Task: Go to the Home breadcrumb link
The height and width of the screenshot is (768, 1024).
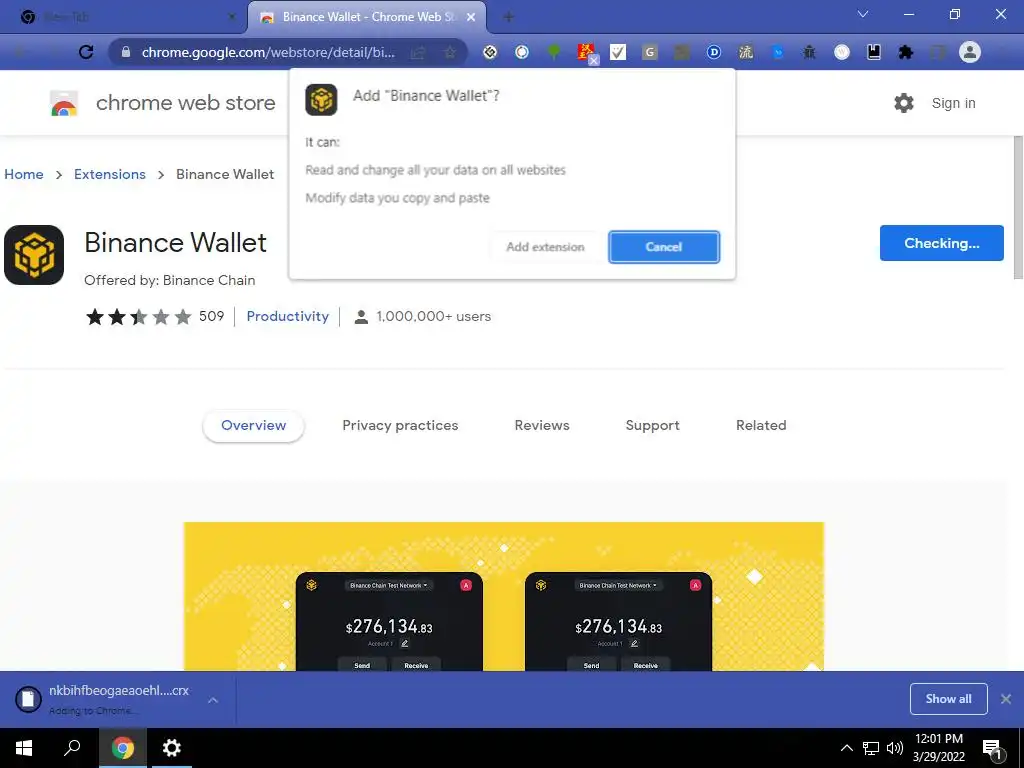Action: point(24,174)
